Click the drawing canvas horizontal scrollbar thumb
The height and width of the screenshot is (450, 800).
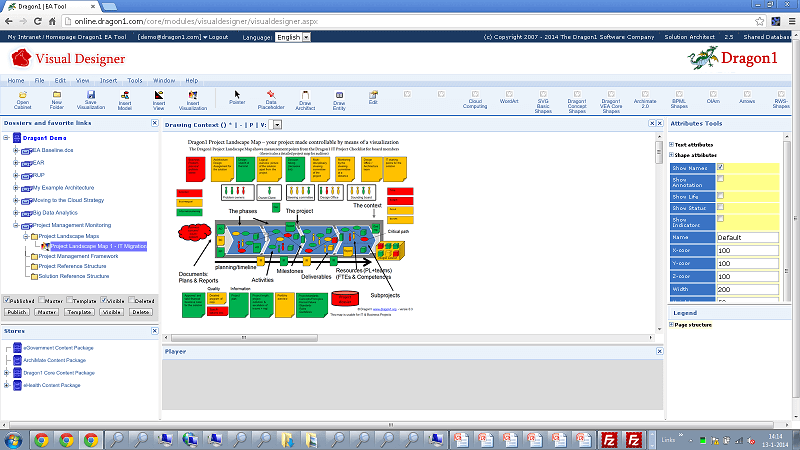[x=244, y=338]
